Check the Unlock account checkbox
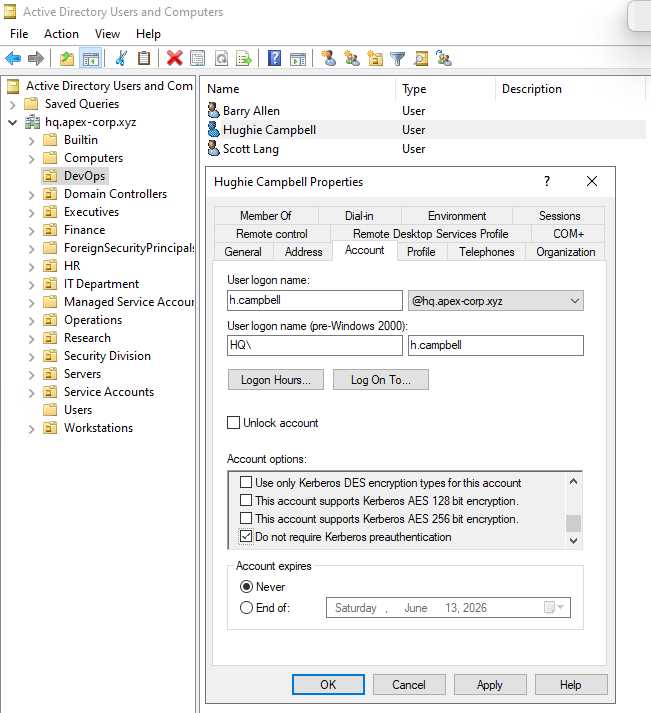The width and height of the screenshot is (651, 713). tap(233, 422)
